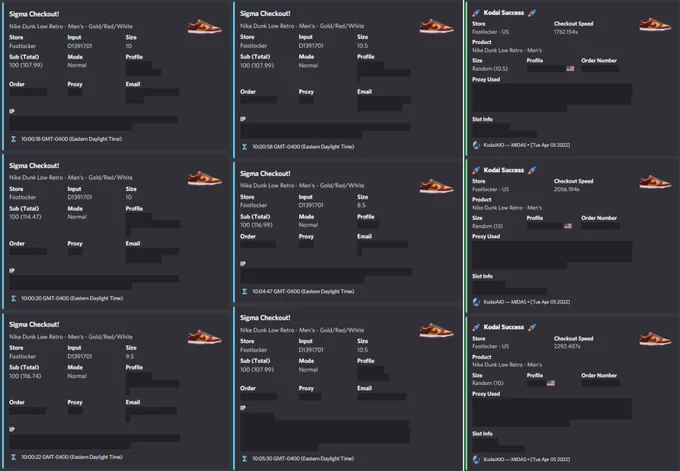Open the Dunk shoe thumbnail in the 10:05:30 Sigma card

point(436,330)
